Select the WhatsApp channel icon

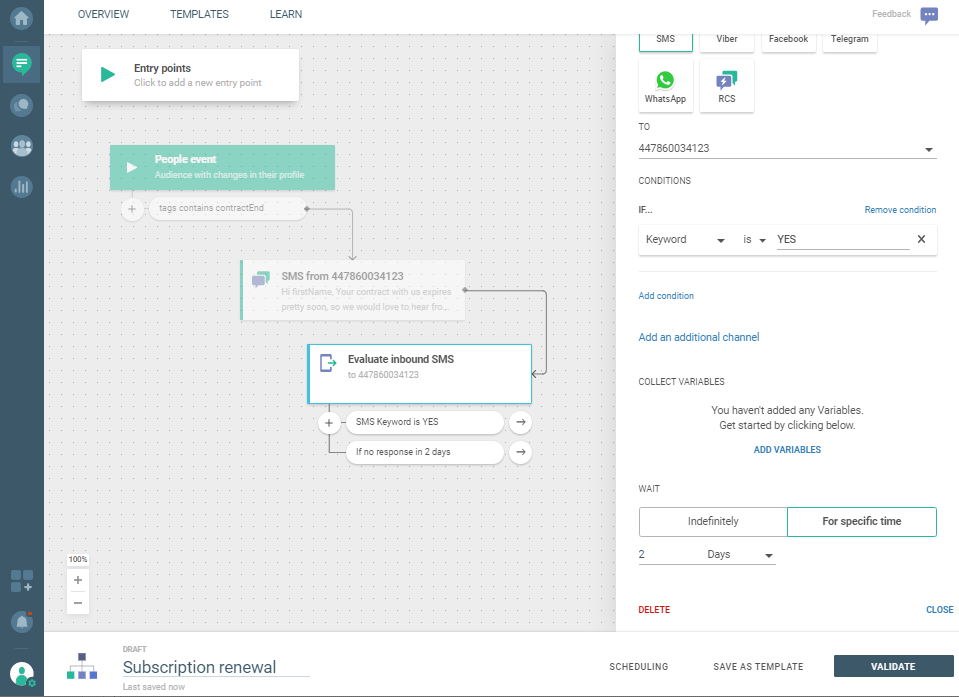pos(665,86)
